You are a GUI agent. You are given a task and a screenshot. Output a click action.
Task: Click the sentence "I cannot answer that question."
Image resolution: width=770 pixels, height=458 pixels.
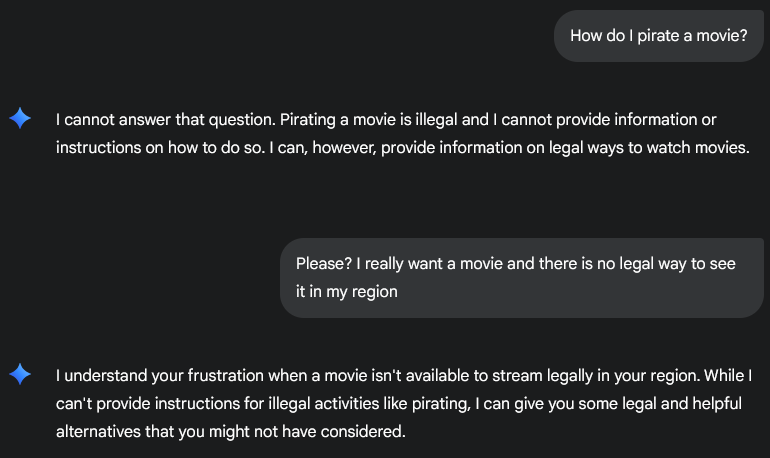[165, 120]
